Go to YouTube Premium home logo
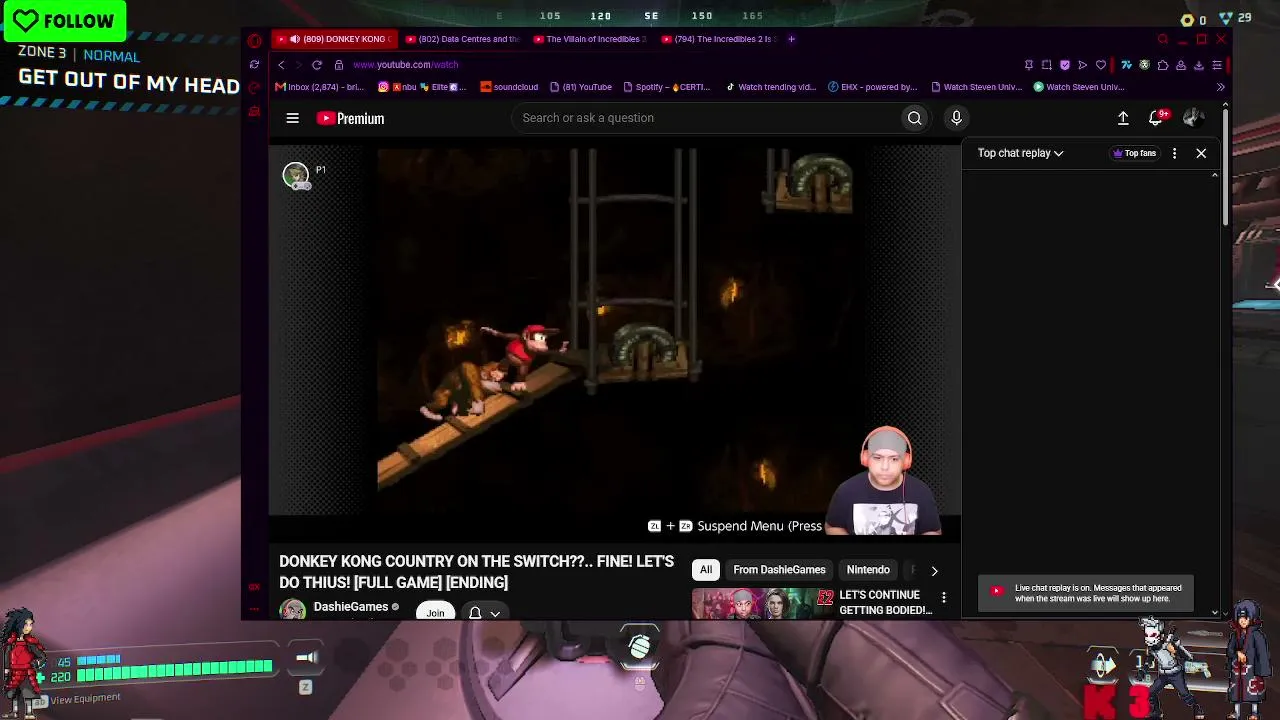The image size is (1280, 720). click(350, 118)
